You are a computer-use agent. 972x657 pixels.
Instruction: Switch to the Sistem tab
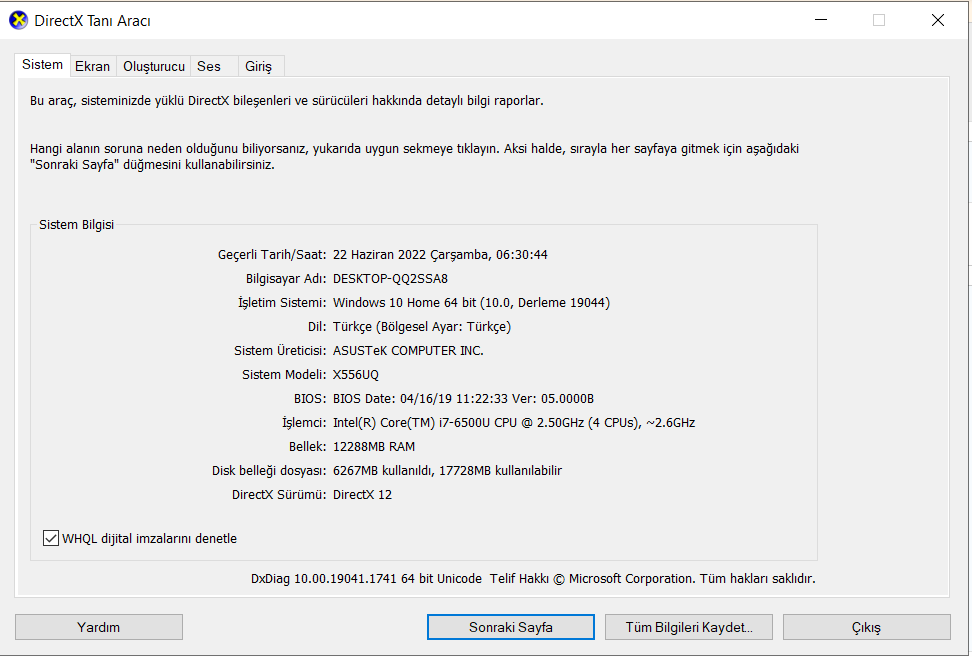[x=42, y=64]
